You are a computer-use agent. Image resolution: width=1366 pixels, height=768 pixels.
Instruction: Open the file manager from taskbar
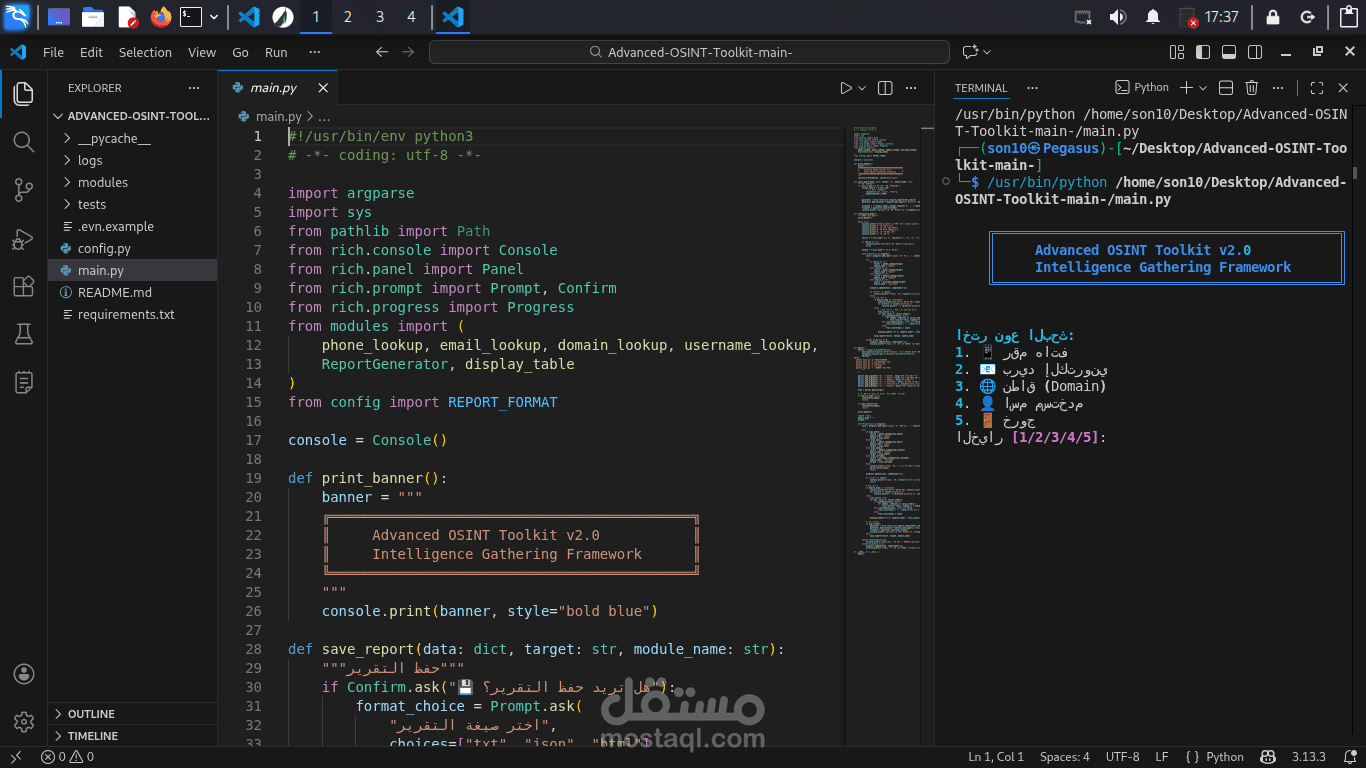coord(93,17)
